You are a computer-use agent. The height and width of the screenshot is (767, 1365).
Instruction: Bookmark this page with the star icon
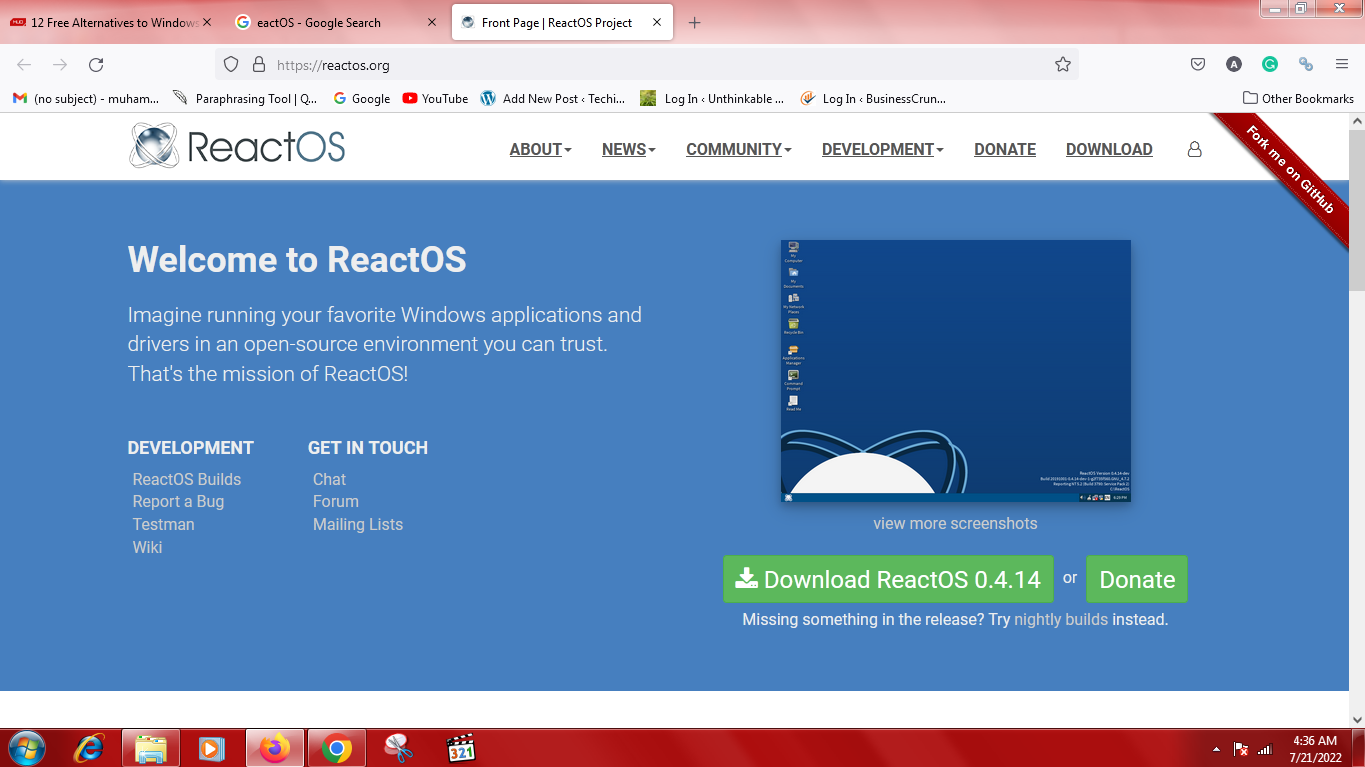[1062, 64]
